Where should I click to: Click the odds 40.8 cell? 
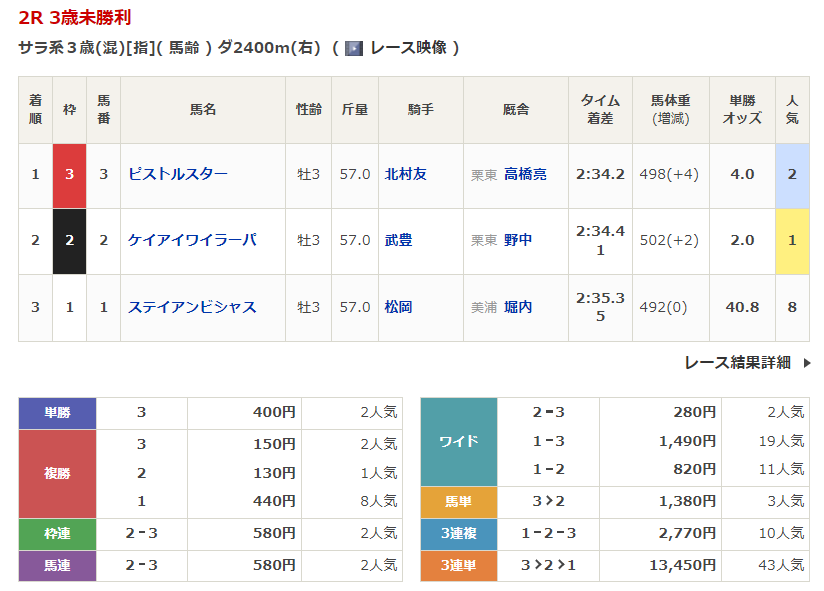(x=743, y=307)
